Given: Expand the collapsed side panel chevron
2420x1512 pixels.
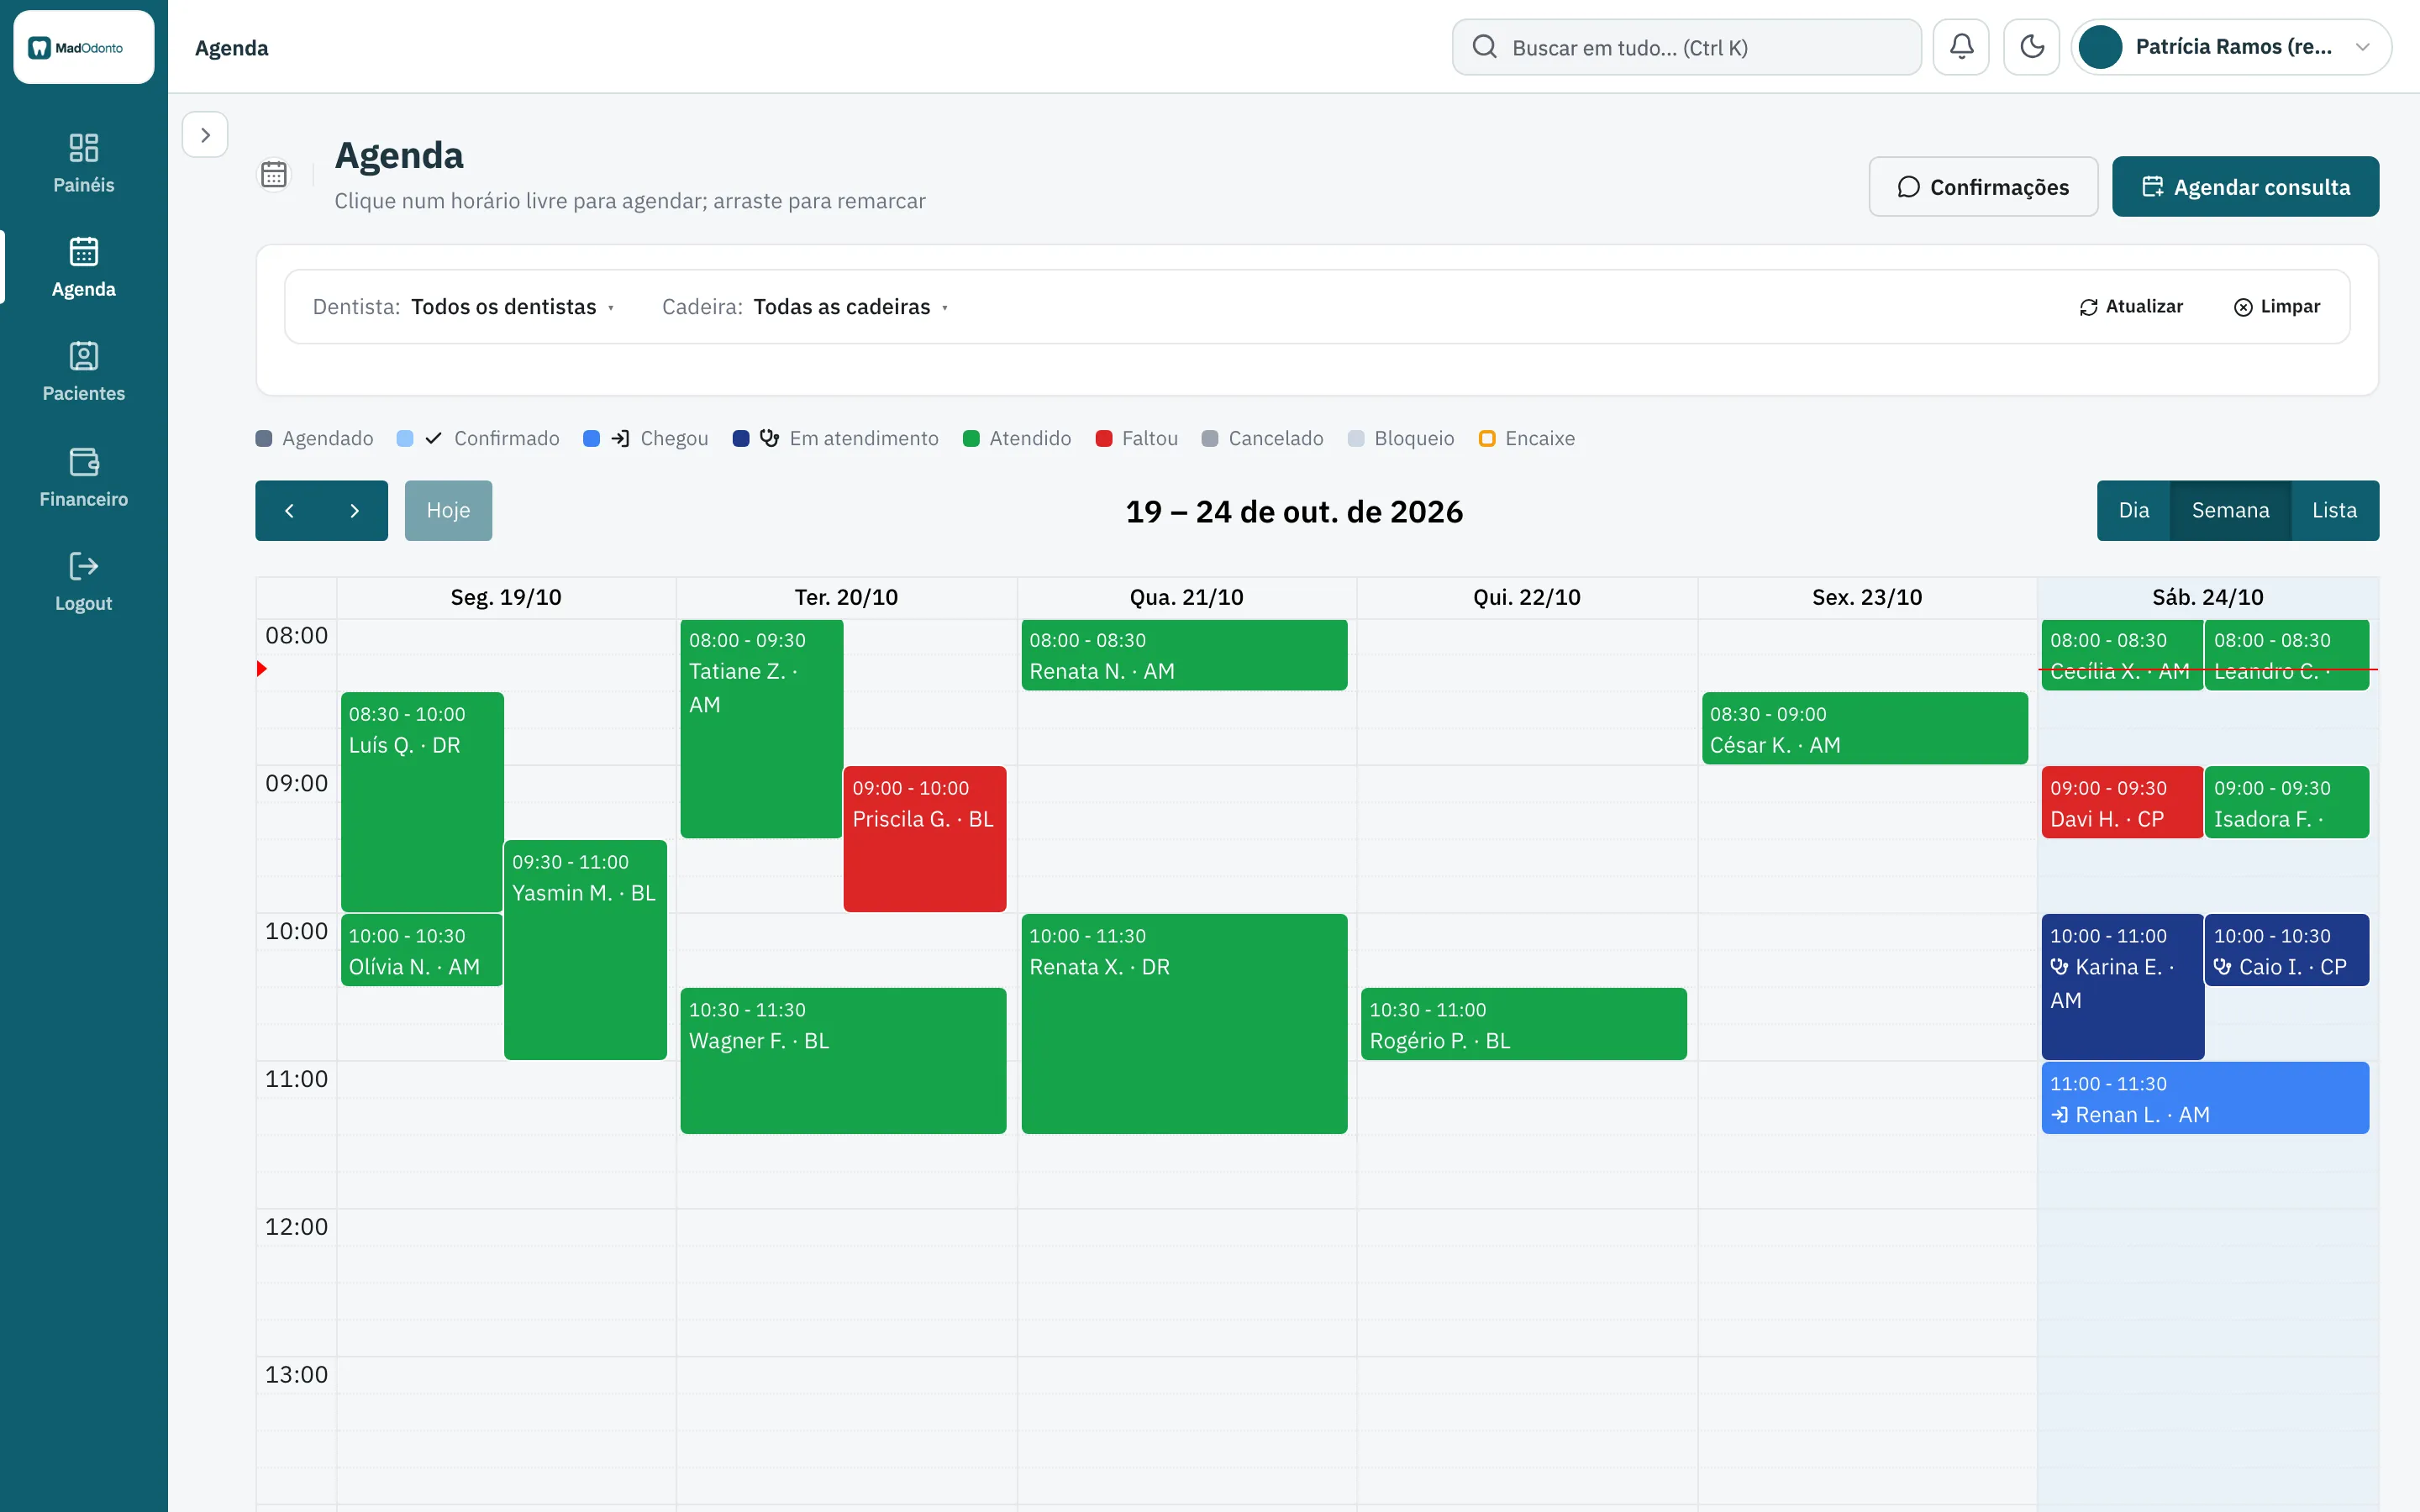Looking at the screenshot, I should tap(205, 135).
